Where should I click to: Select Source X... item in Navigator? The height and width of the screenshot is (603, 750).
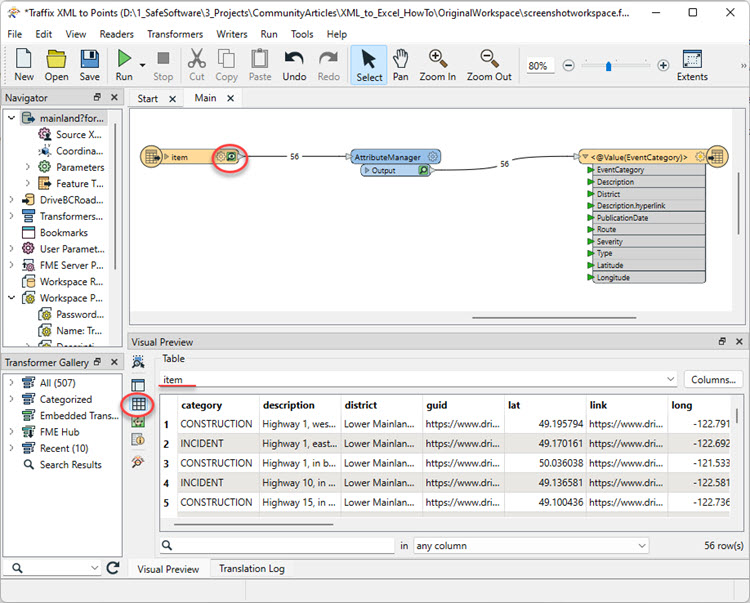(x=79, y=134)
